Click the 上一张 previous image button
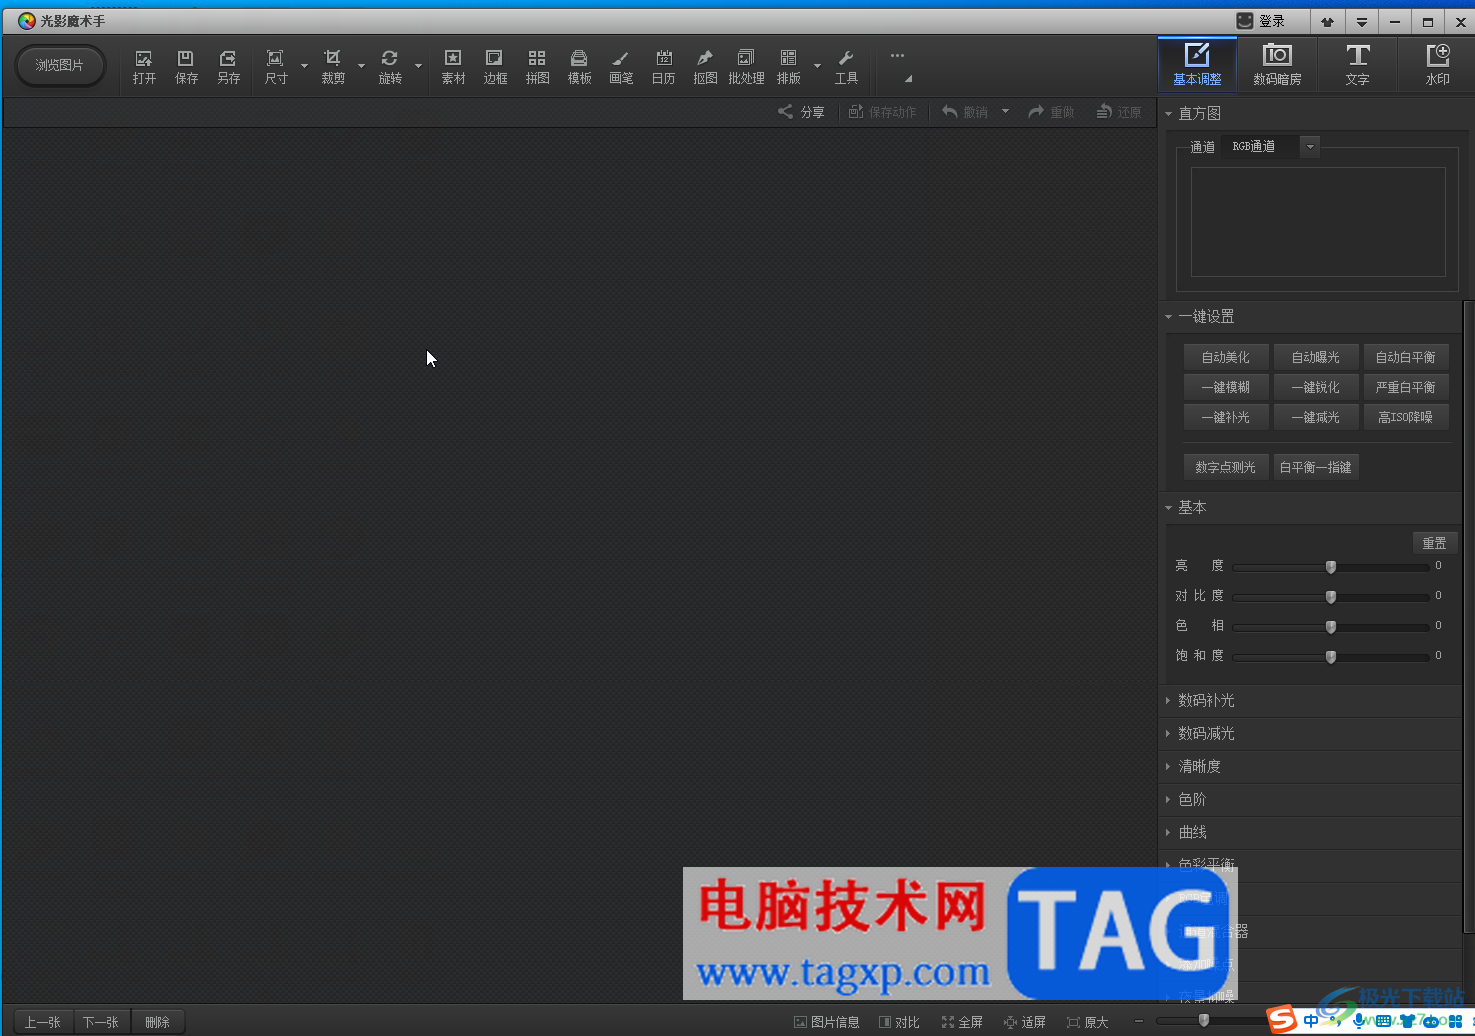 point(43,1022)
